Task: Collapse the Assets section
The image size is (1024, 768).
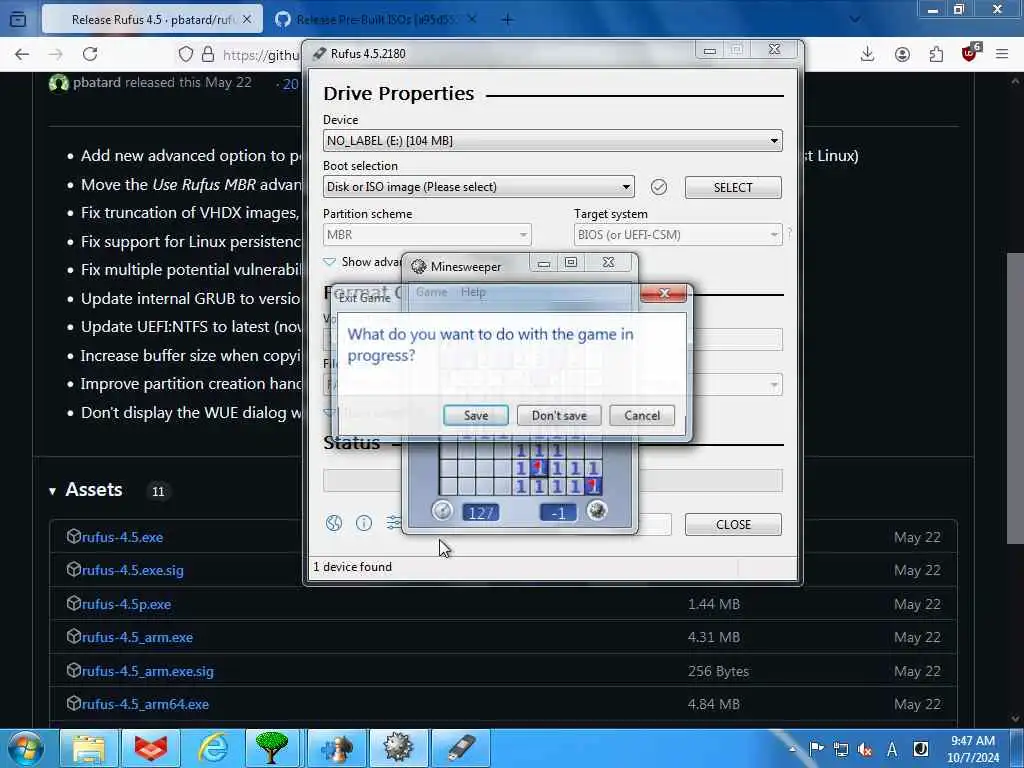Action: [52, 490]
